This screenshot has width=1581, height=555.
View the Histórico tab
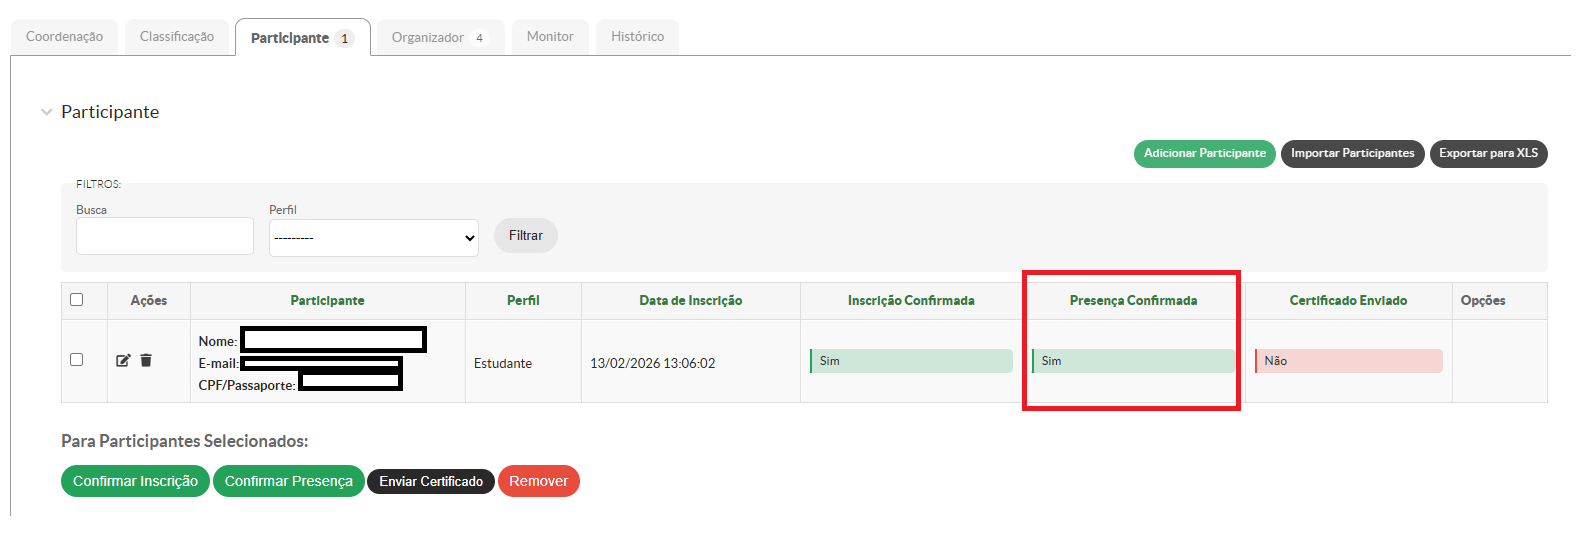(x=637, y=37)
